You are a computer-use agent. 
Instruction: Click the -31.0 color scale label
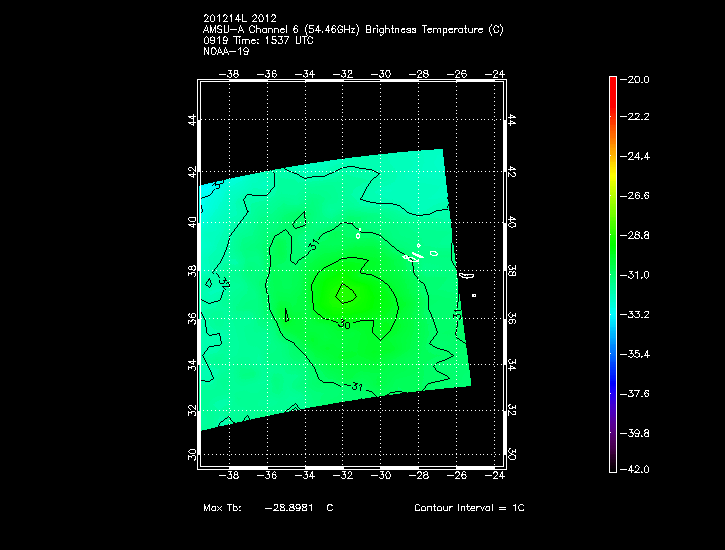click(638, 274)
